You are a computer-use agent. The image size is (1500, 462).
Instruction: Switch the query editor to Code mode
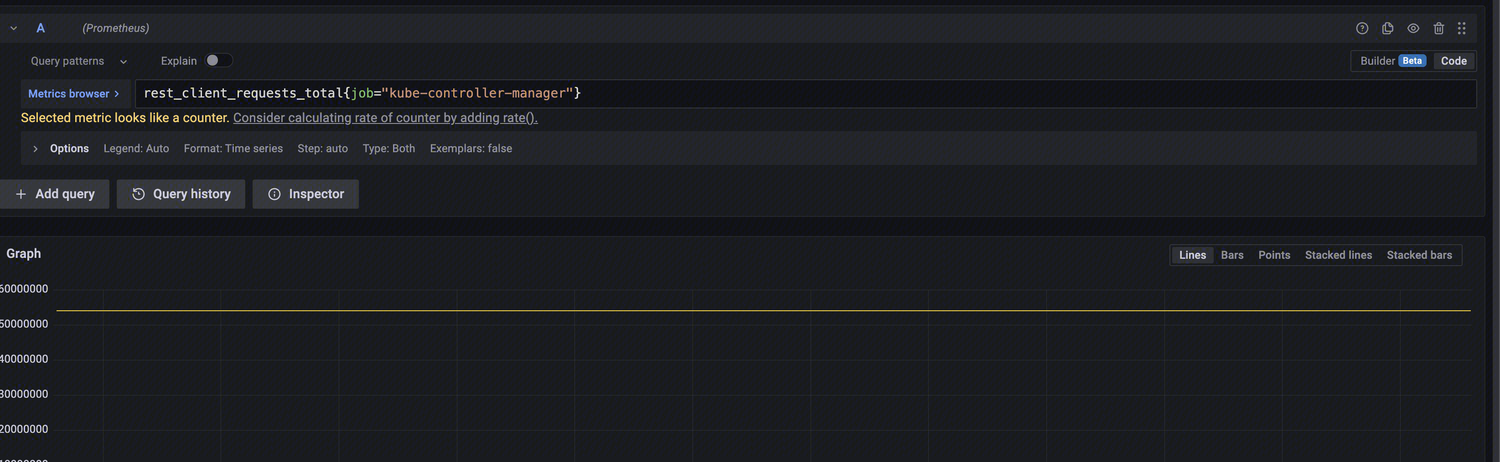(1454, 61)
